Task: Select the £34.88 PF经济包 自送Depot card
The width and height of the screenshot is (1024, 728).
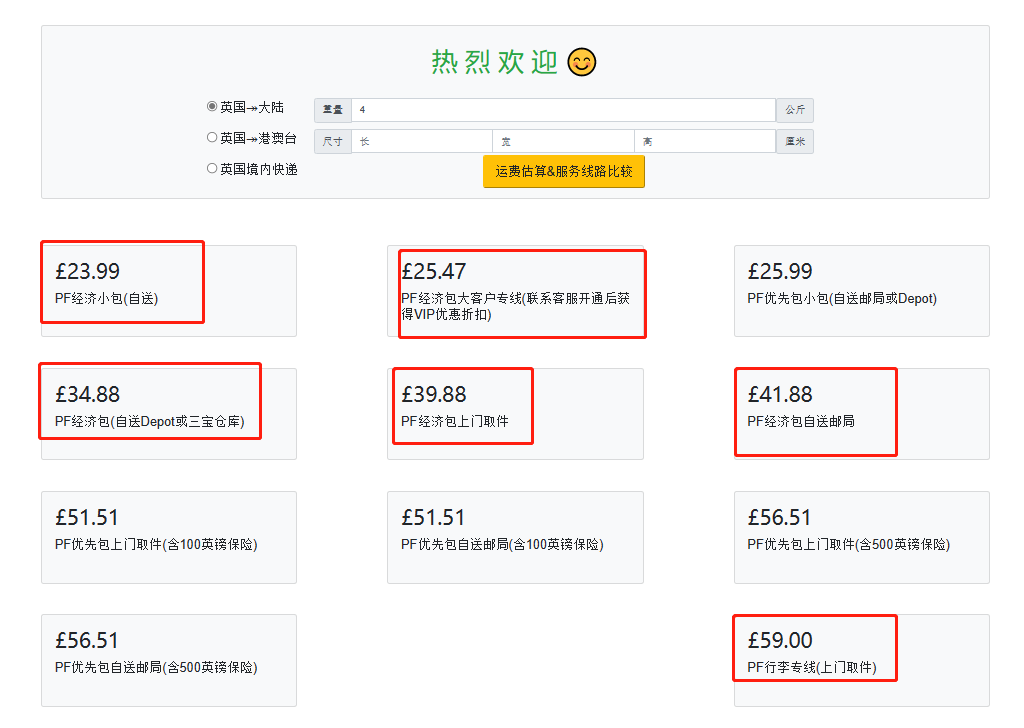Action: [169, 413]
